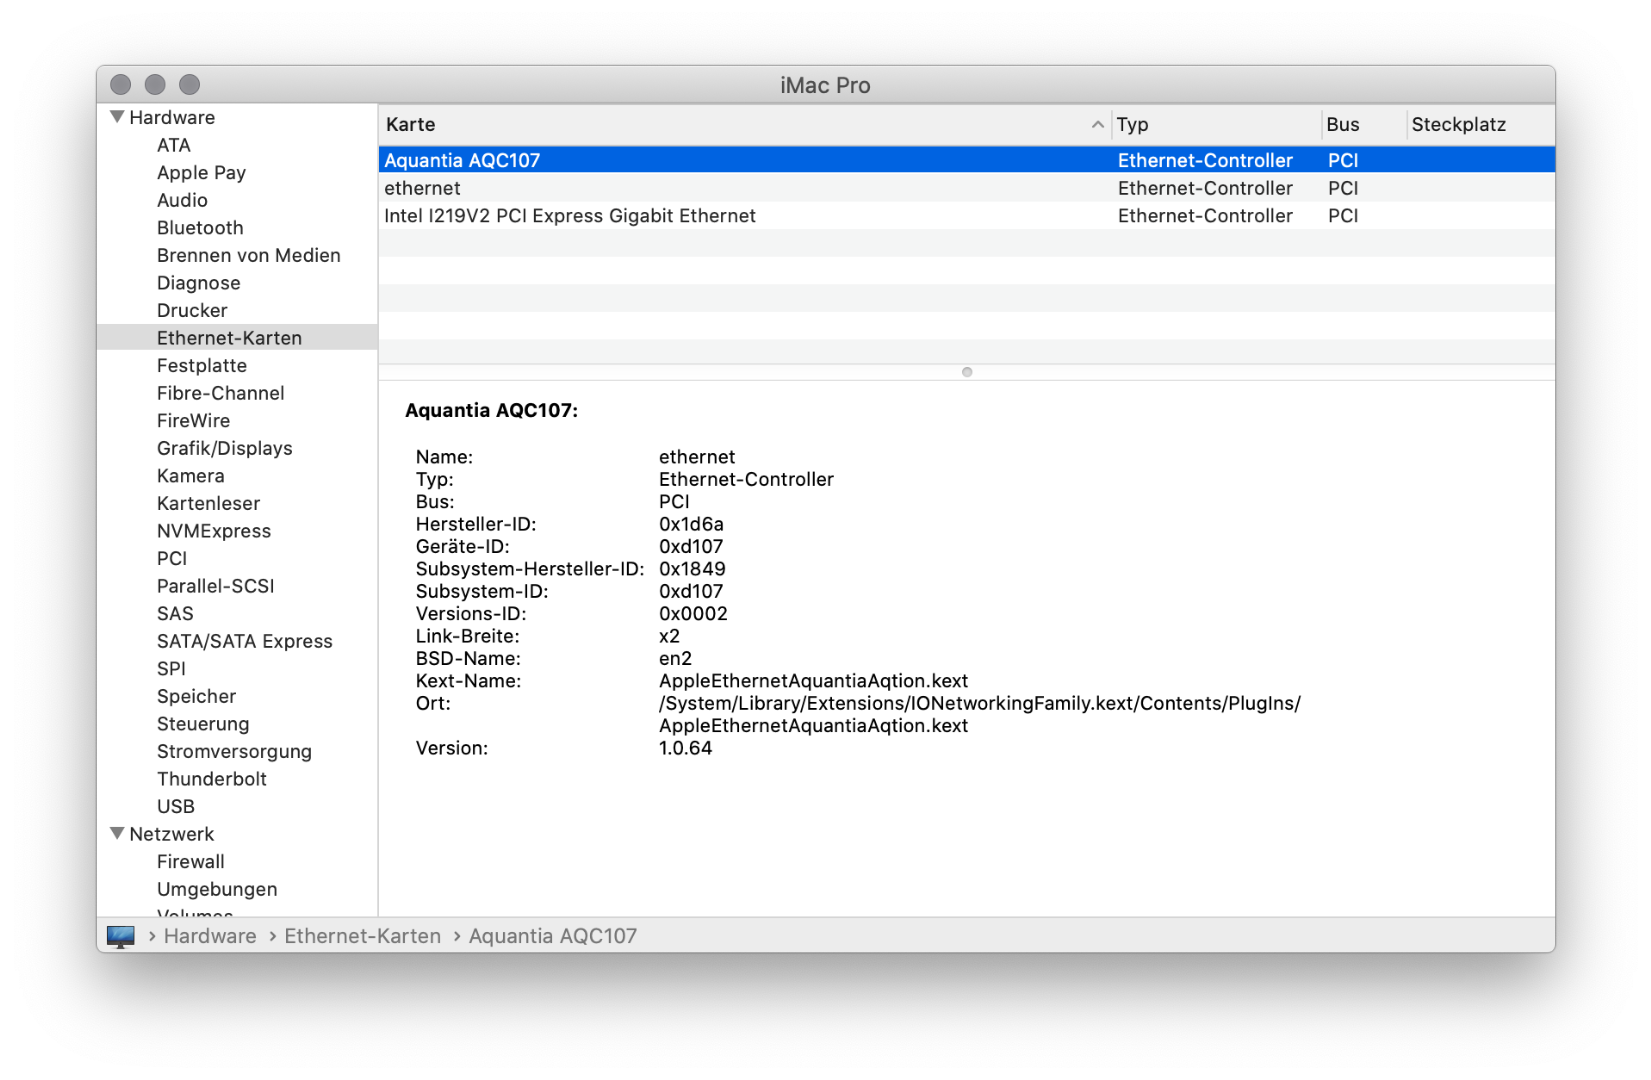Show Speicher information
This screenshot has width=1651, height=1080.
tap(196, 696)
